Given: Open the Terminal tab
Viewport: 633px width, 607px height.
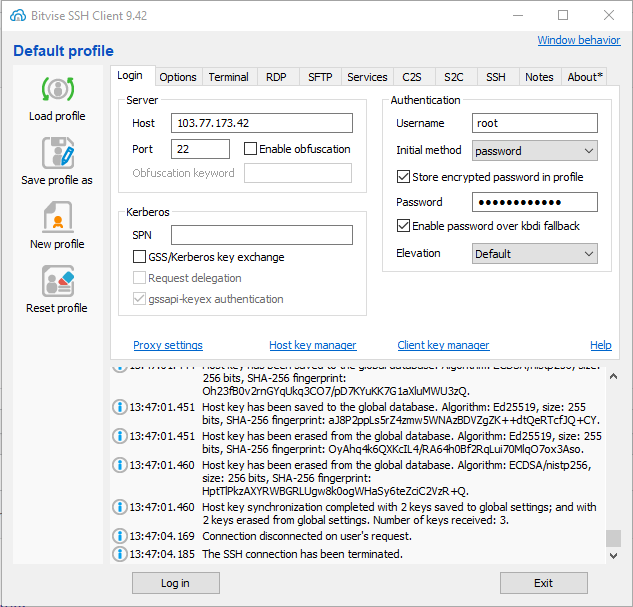Looking at the screenshot, I should (x=228, y=77).
